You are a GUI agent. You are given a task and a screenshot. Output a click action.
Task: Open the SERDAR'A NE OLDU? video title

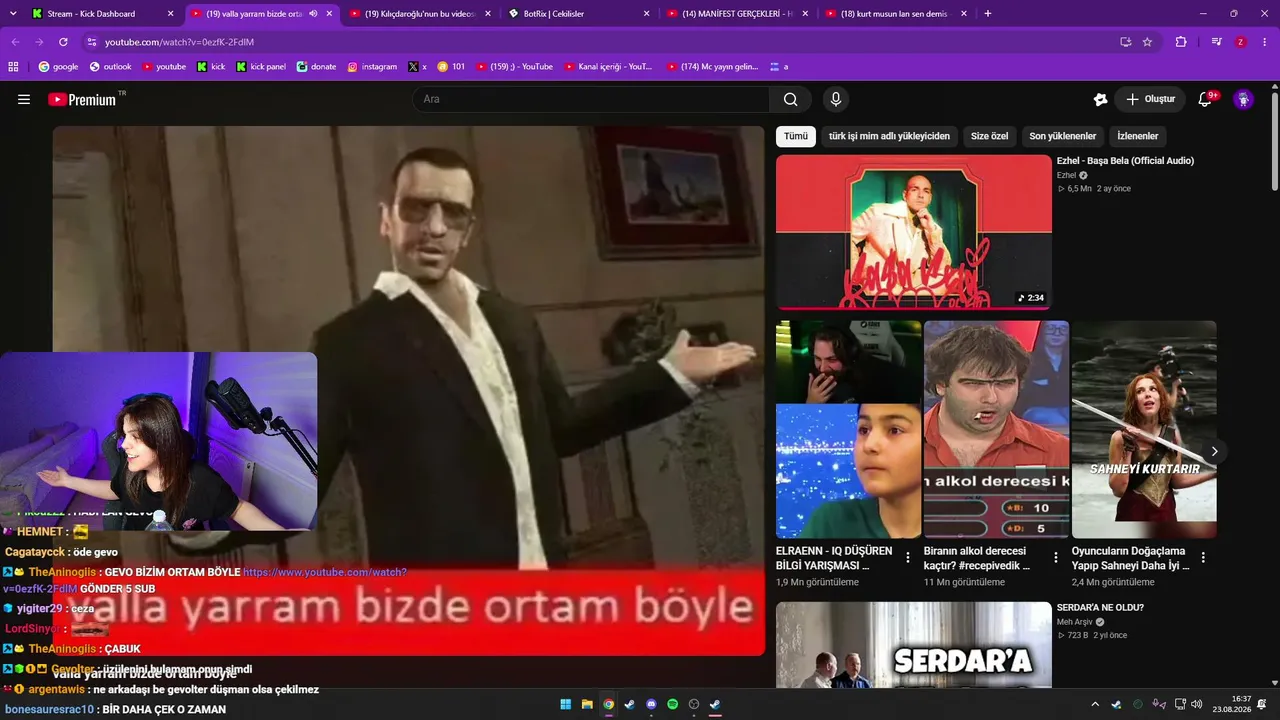coord(1100,607)
